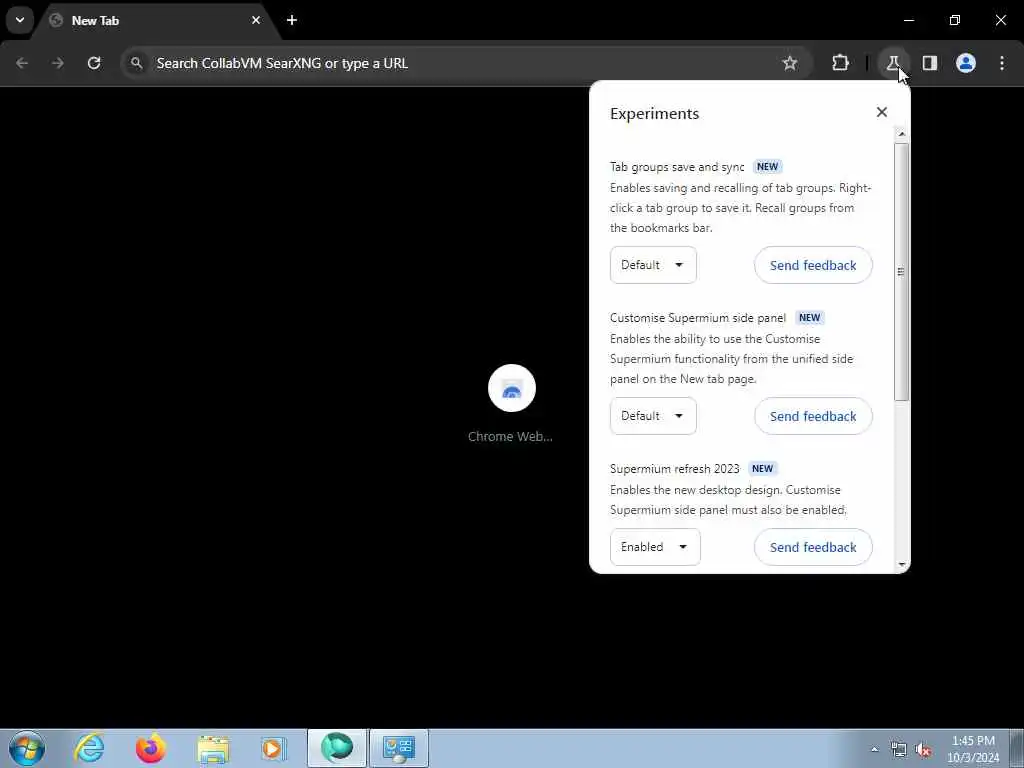The image size is (1024, 768).
Task: Open Supermium refresh 2023 Enabled dropdown
Action: point(655,547)
